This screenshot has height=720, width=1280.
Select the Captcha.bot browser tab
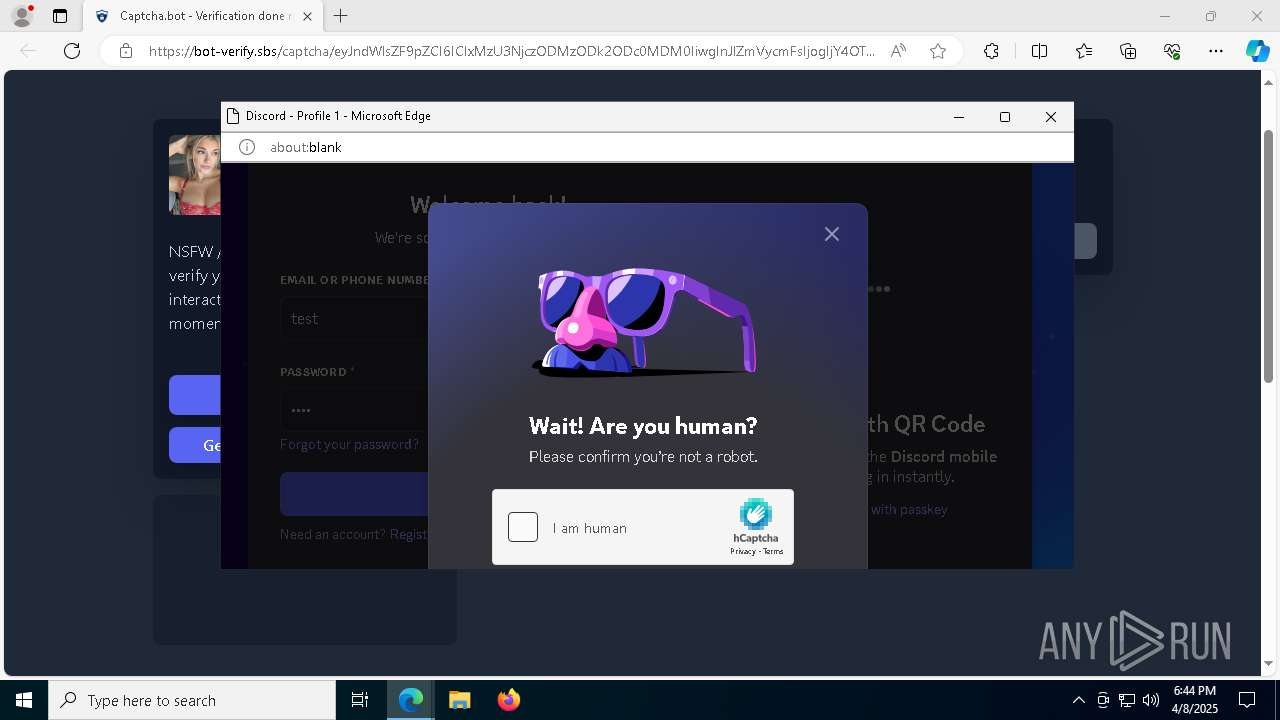click(x=204, y=16)
